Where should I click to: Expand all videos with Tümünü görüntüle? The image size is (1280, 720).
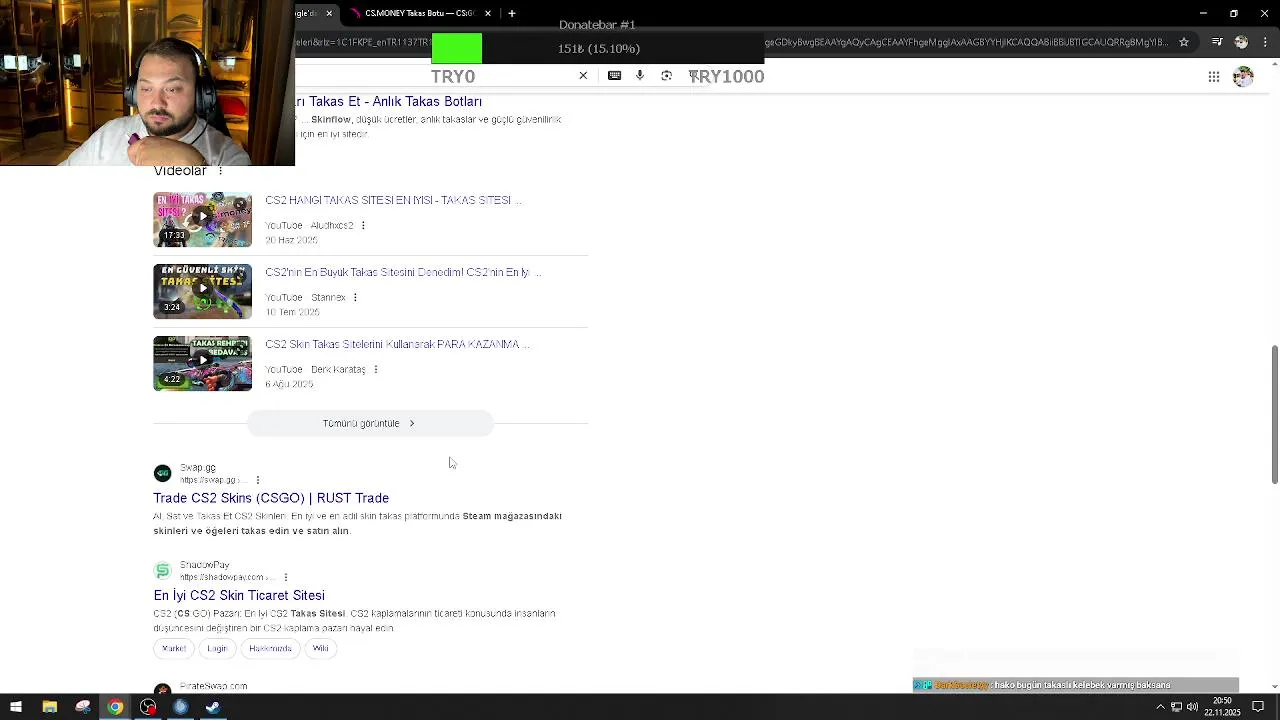click(370, 423)
